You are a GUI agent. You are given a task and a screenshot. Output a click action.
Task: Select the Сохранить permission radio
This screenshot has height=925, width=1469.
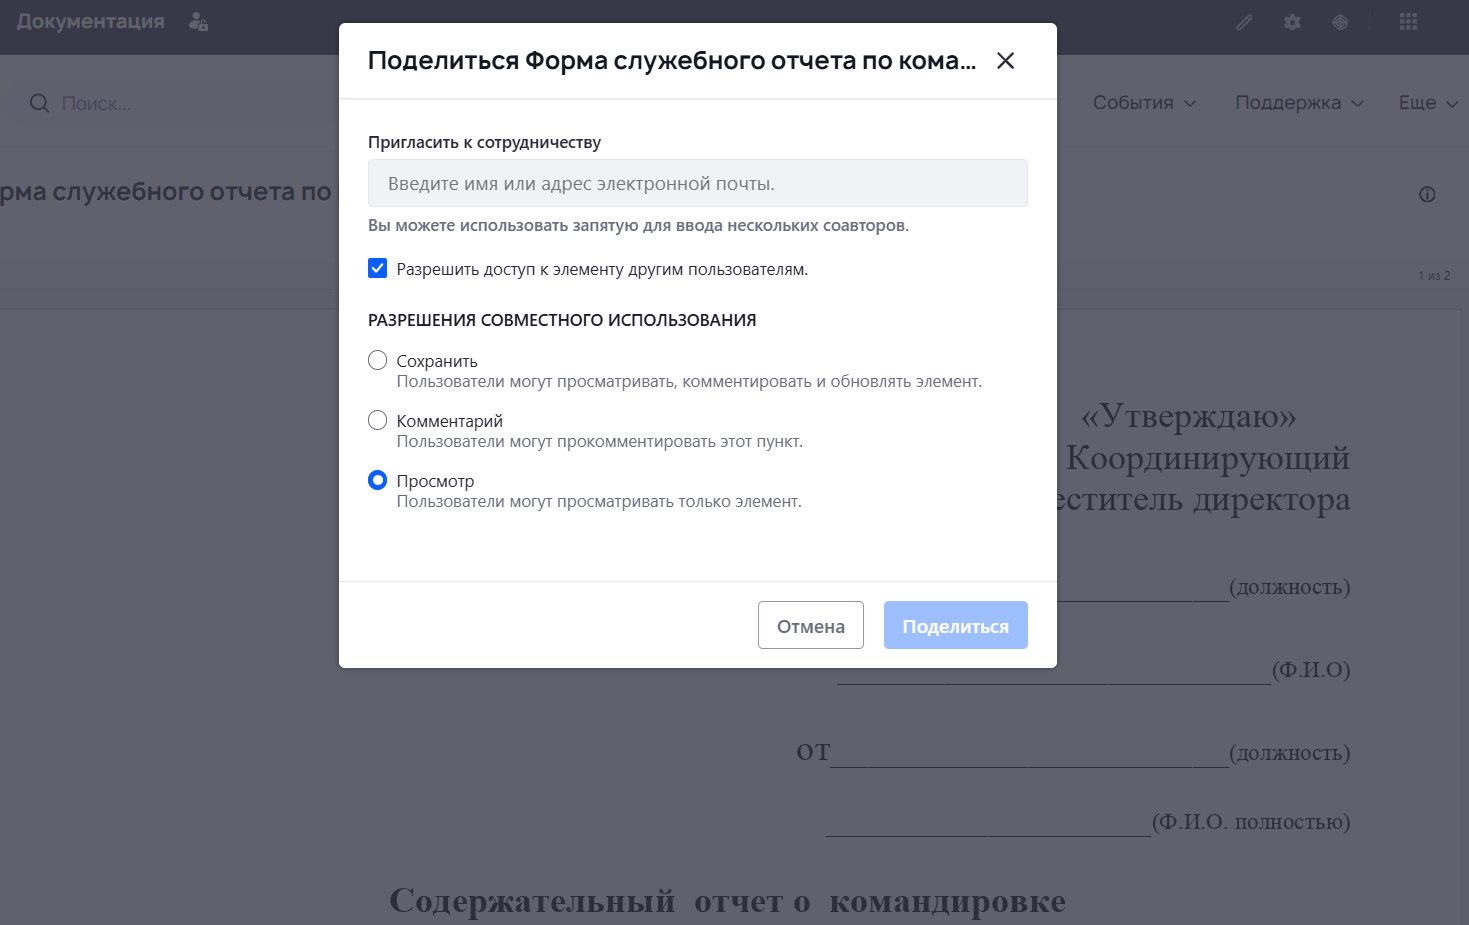[x=377, y=360]
